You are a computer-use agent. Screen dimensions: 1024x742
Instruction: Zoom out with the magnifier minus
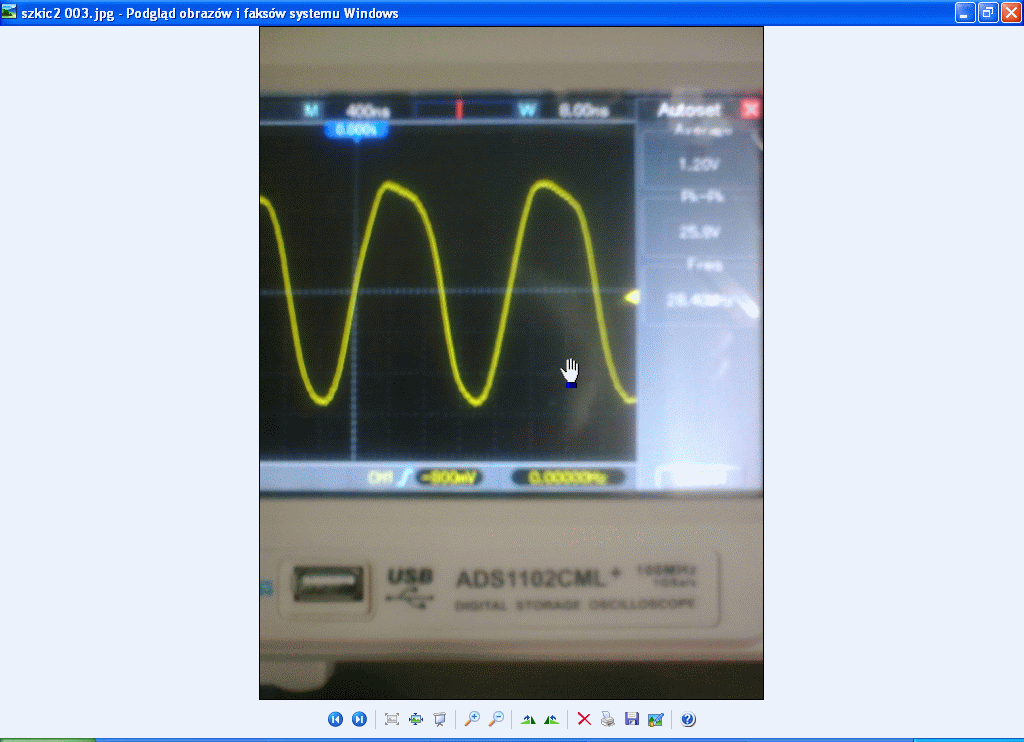click(495, 719)
